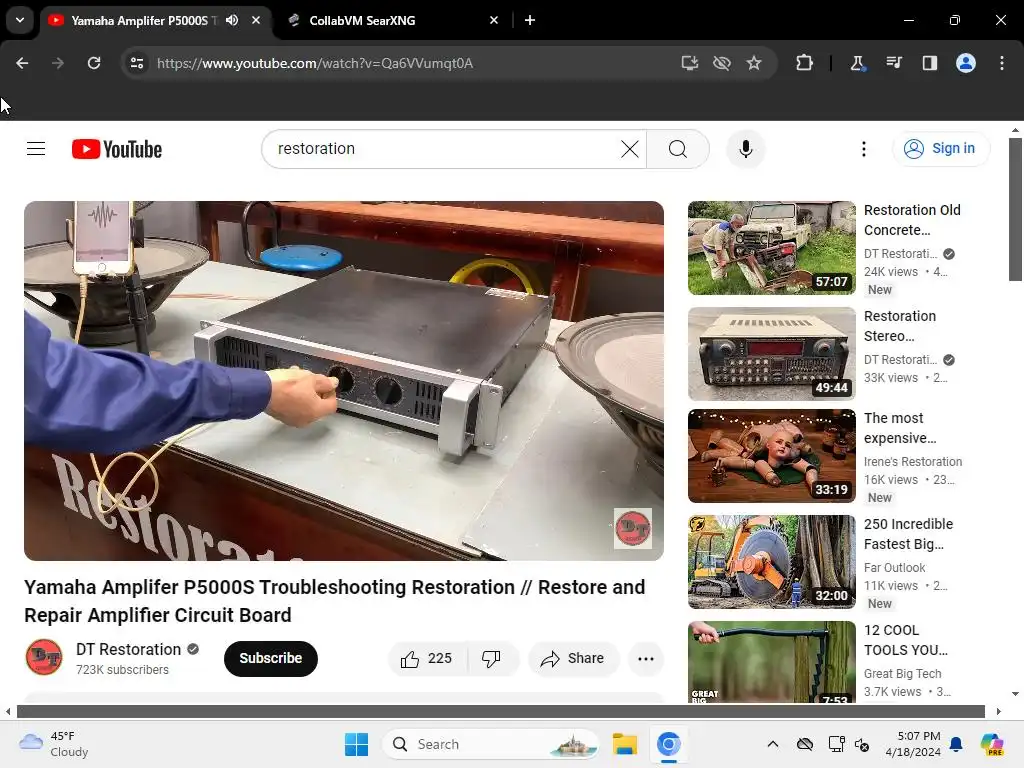Open Great Big Tech video thumbnail
The image size is (1024, 768).
click(771, 662)
